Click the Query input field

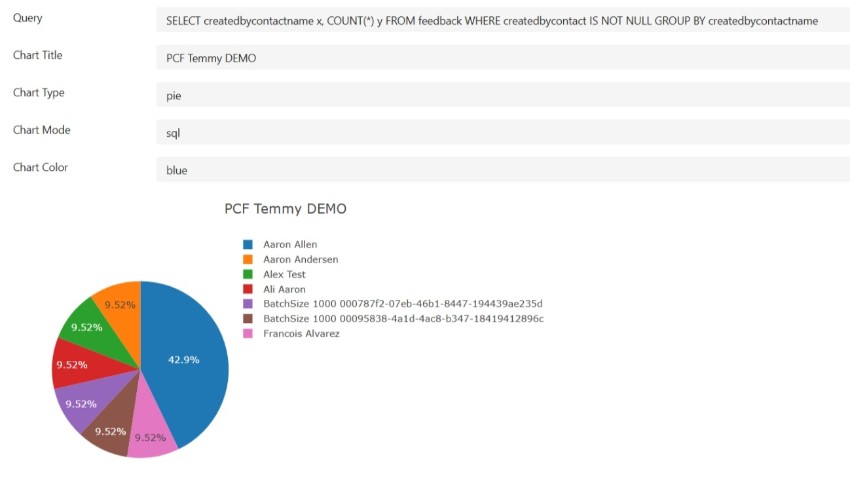tap(503, 20)
